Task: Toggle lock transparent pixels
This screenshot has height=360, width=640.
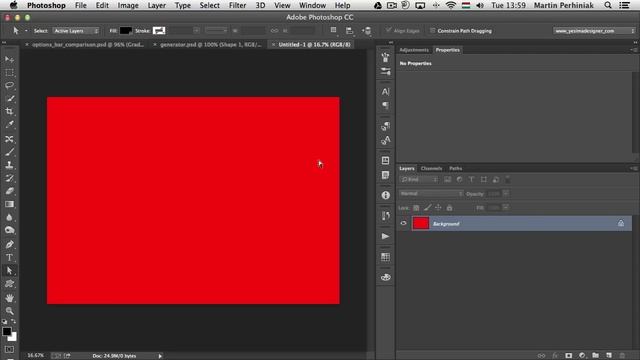Action: coord(416,208)
